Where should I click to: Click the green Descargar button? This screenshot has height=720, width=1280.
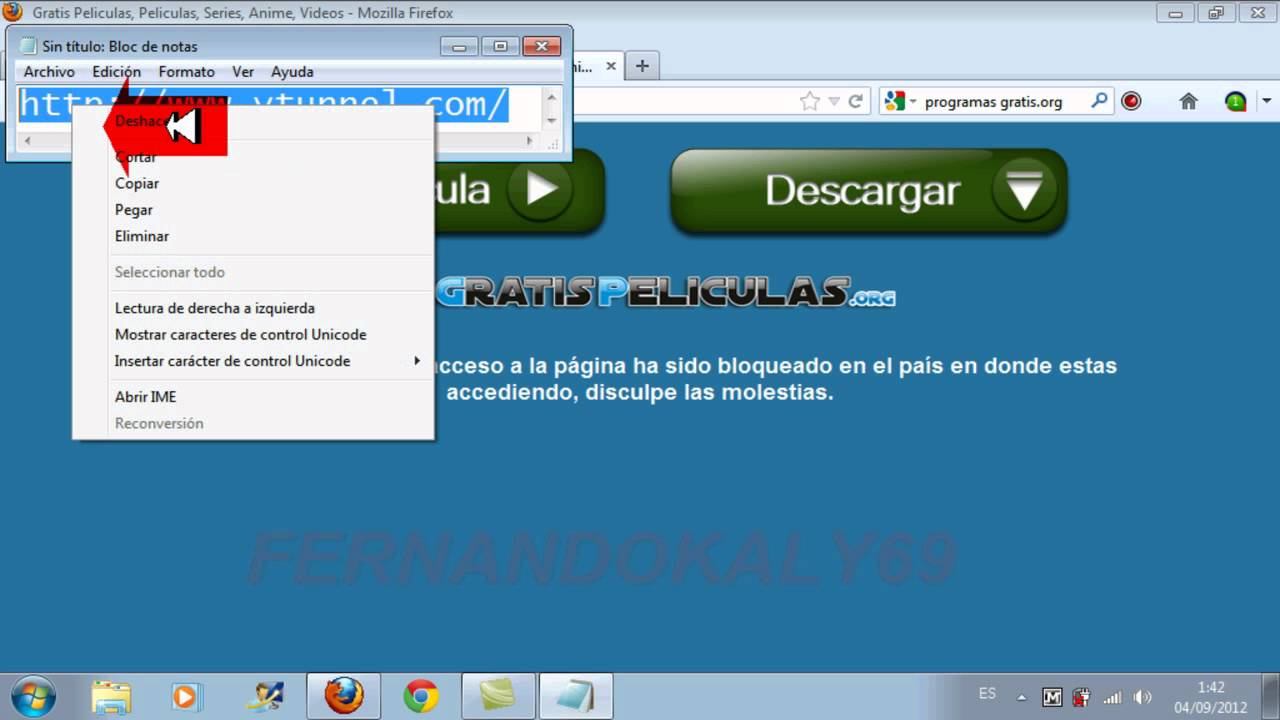tap(869, 191)
